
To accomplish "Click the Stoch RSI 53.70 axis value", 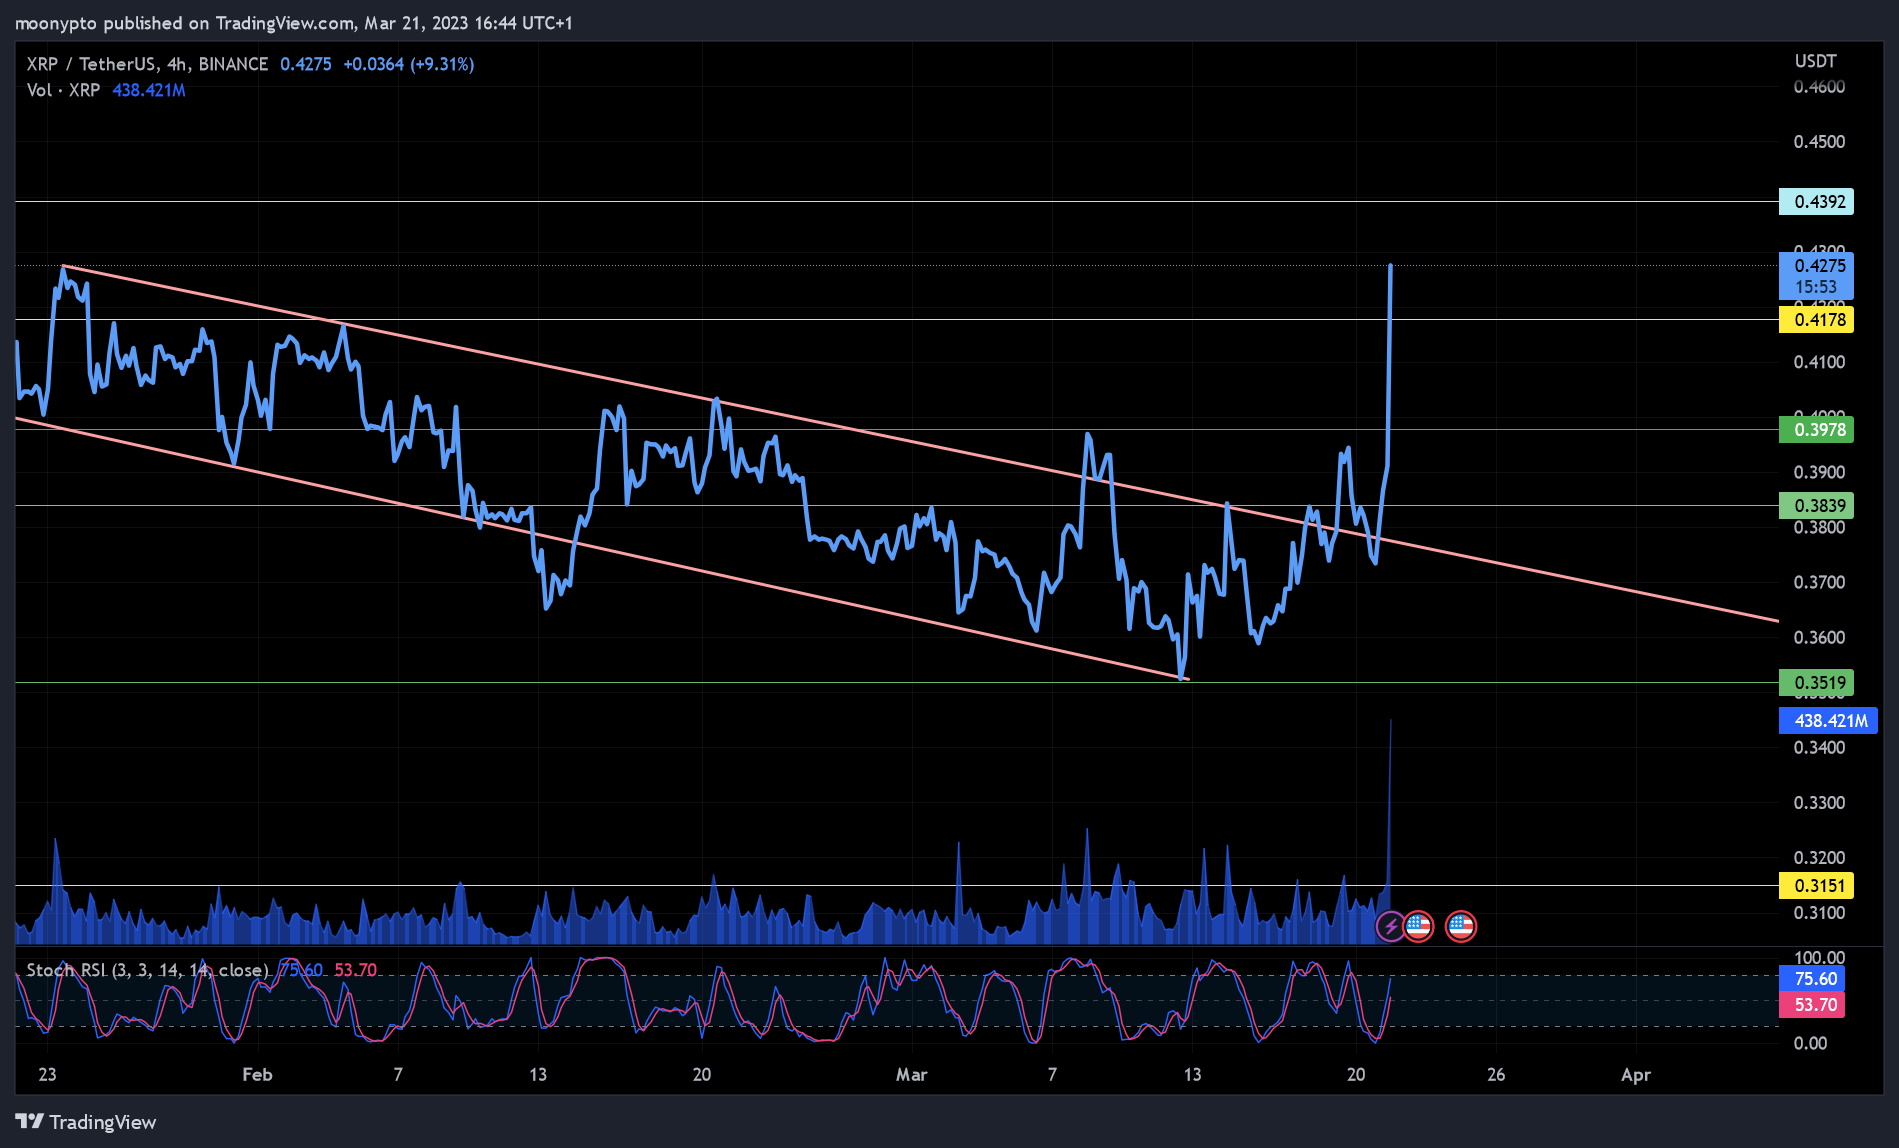I will [1812, 1005].
